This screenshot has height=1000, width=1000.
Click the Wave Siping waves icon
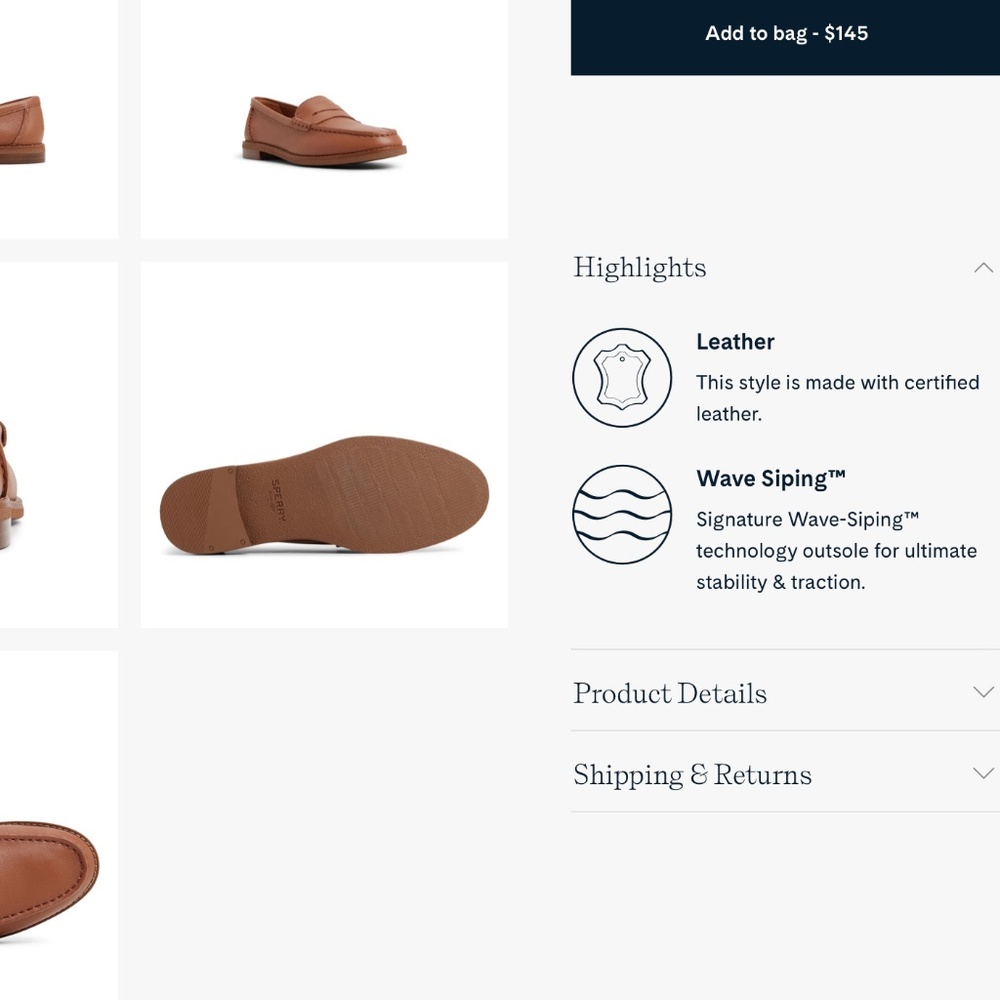(622, 515)
